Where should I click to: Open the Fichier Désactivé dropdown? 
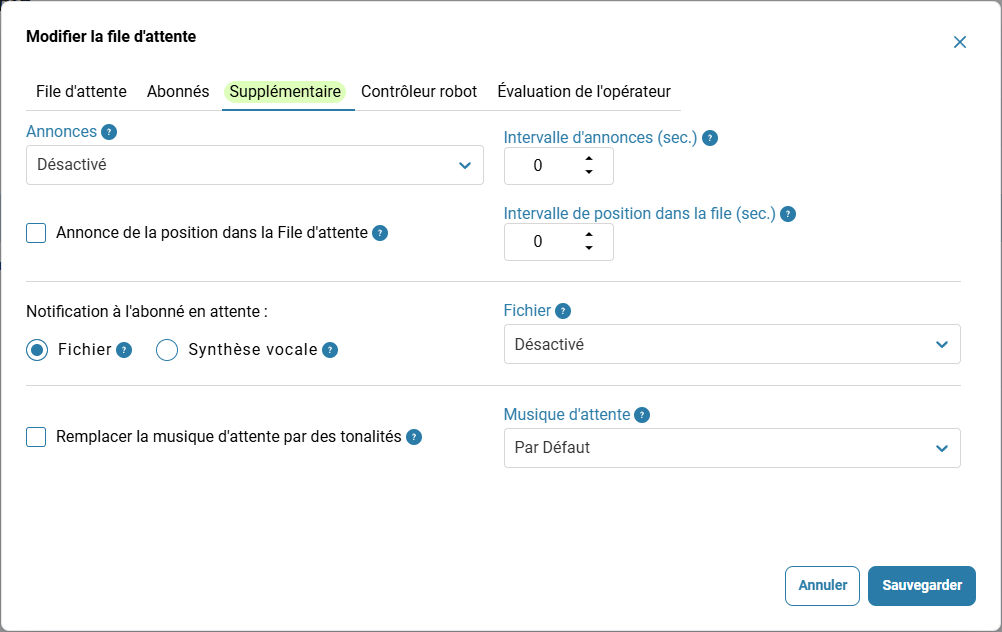[x=732, y=344]
